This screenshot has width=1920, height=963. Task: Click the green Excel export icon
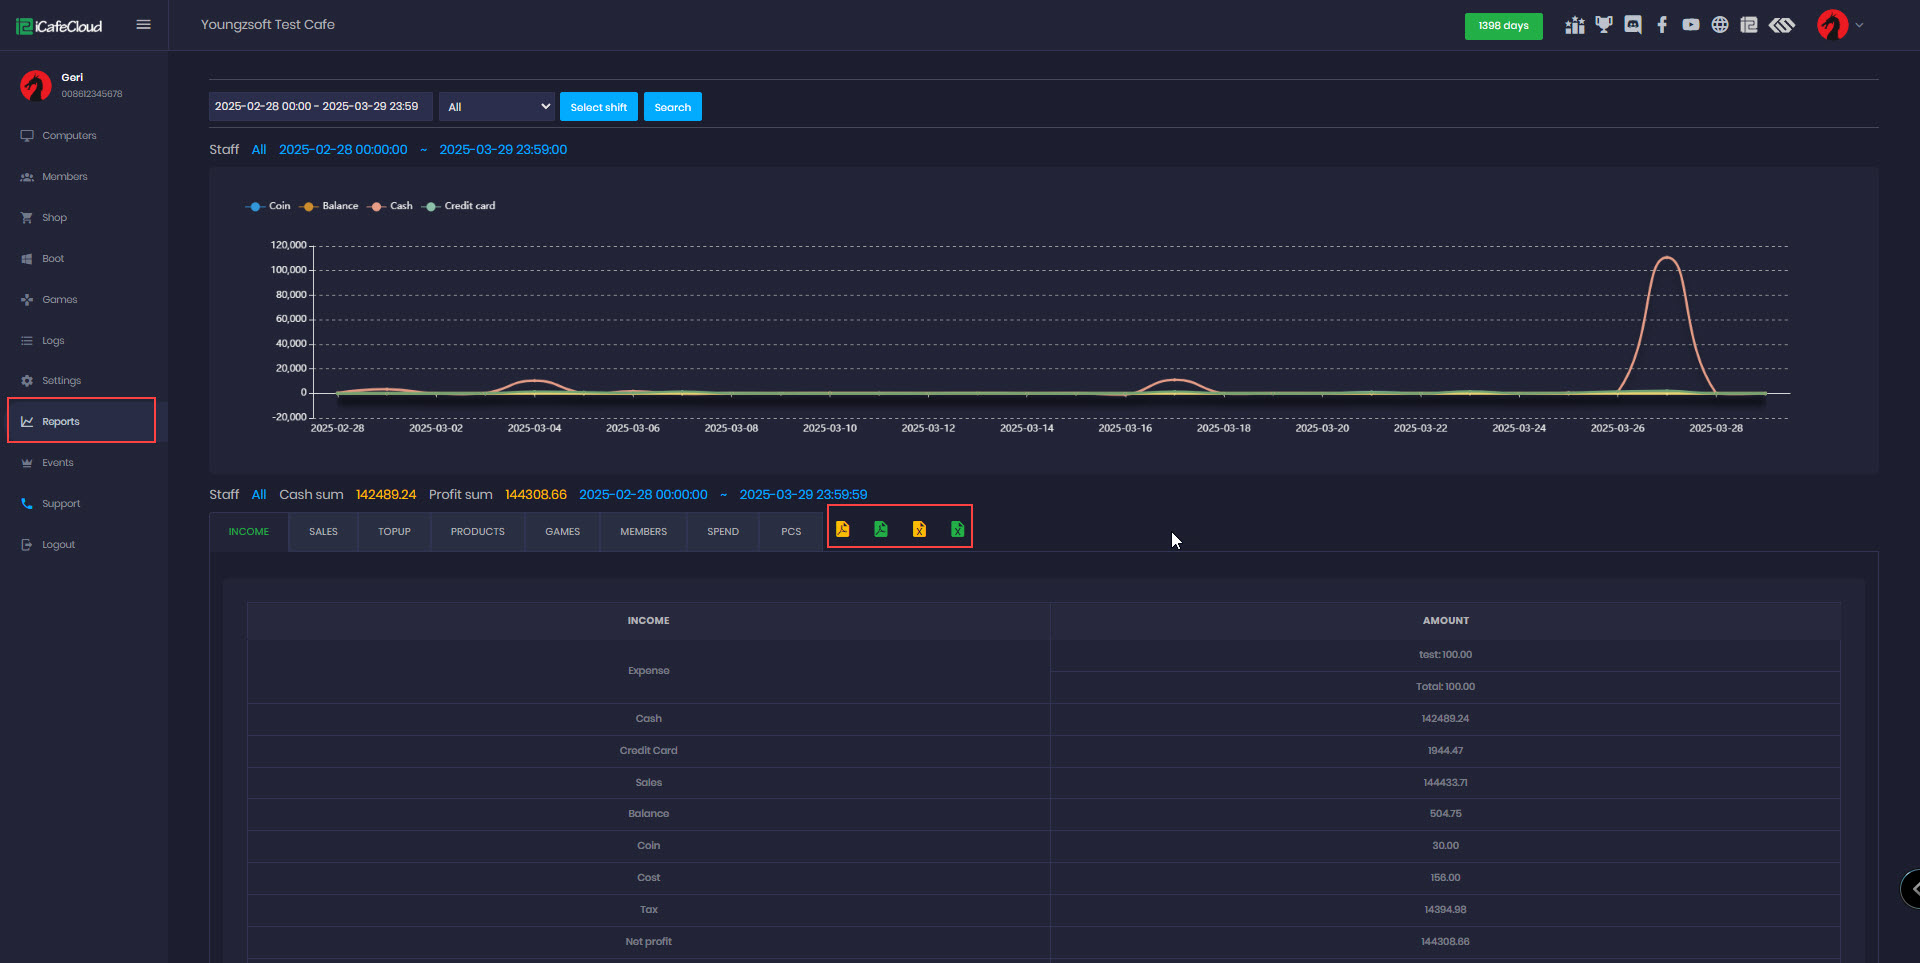(957, 529)
